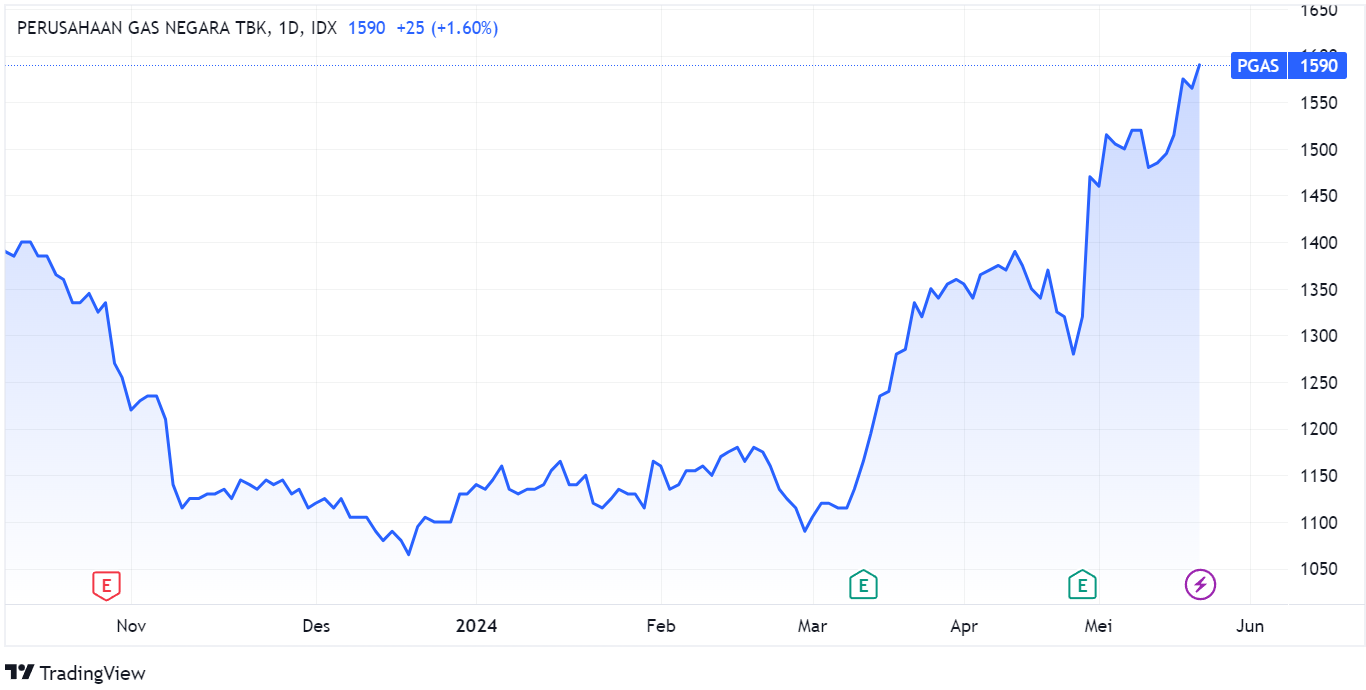This screenshot has width=1366, height=690.
Task: Click the 1150 price axis label
Action: [1317, 476]
